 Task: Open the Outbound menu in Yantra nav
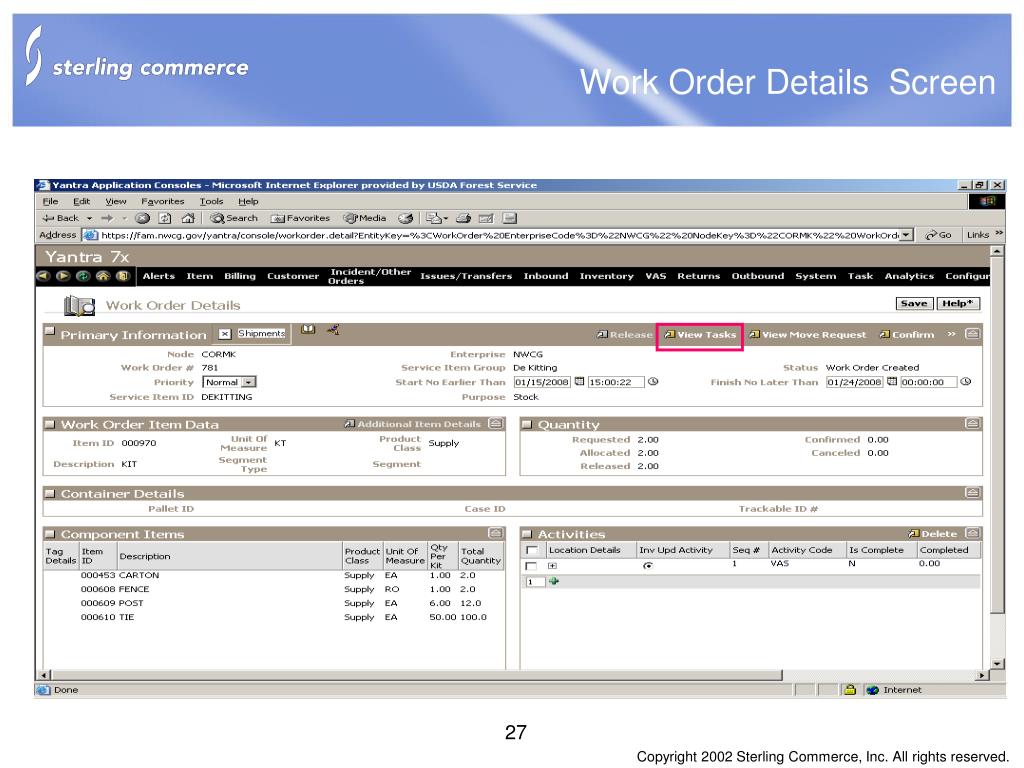point(758,276)
